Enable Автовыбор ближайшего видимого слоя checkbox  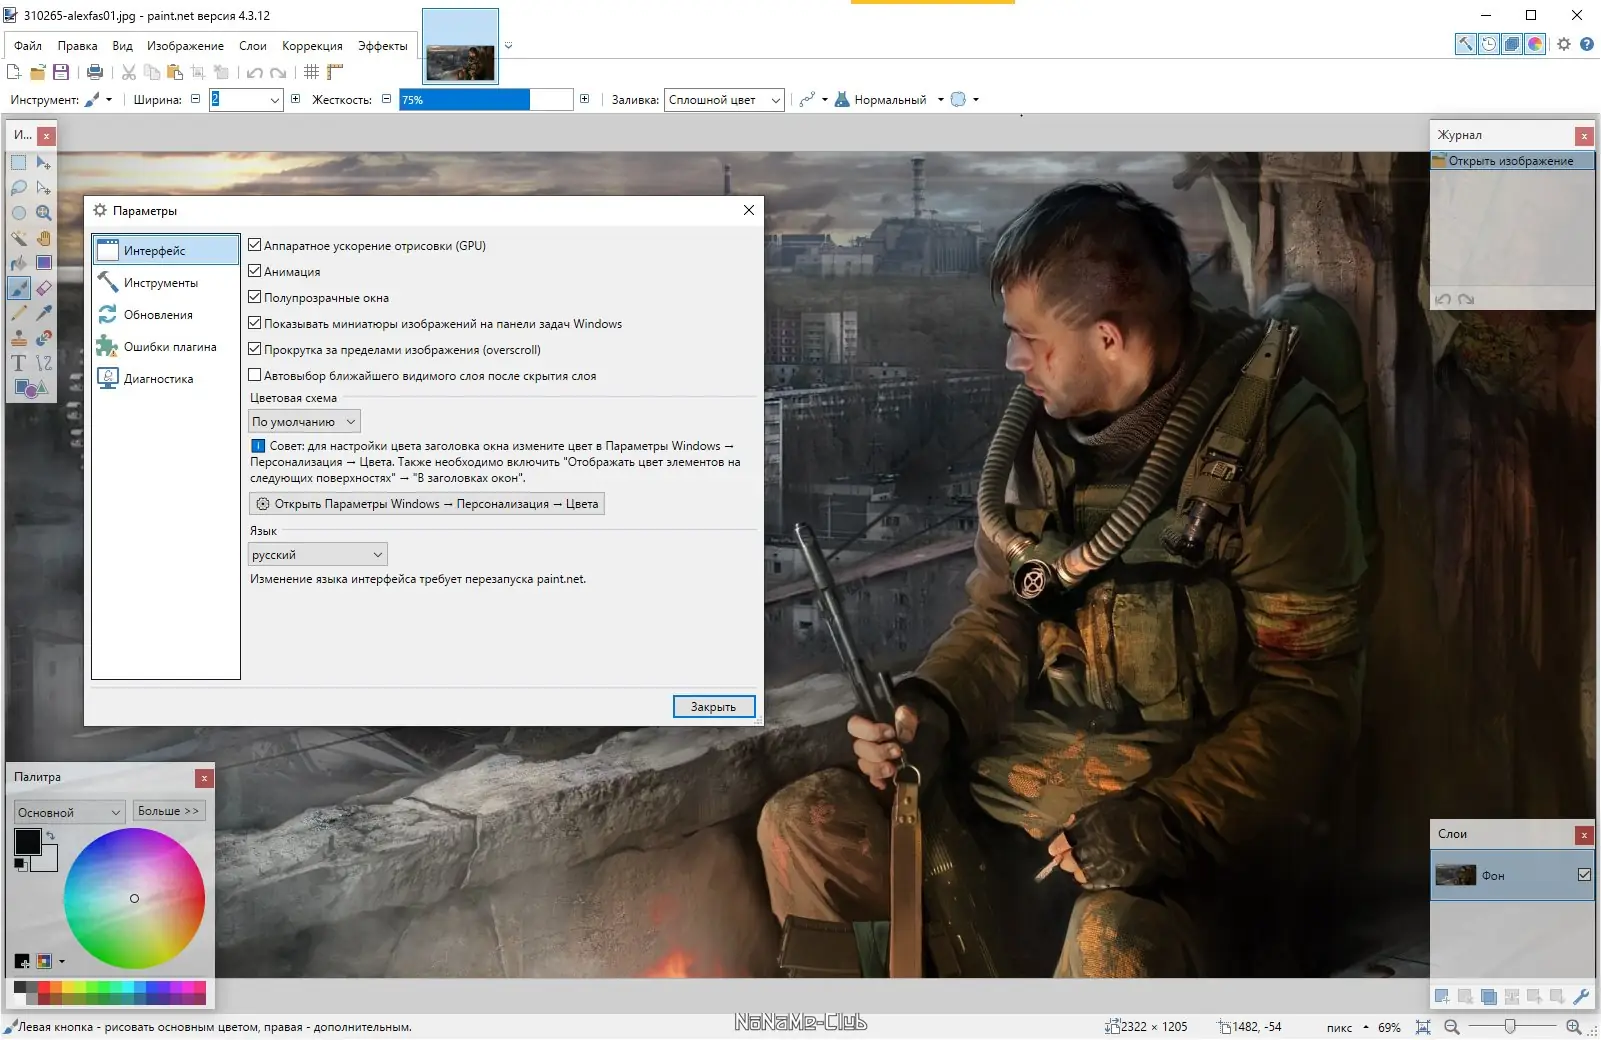point(255,375)
